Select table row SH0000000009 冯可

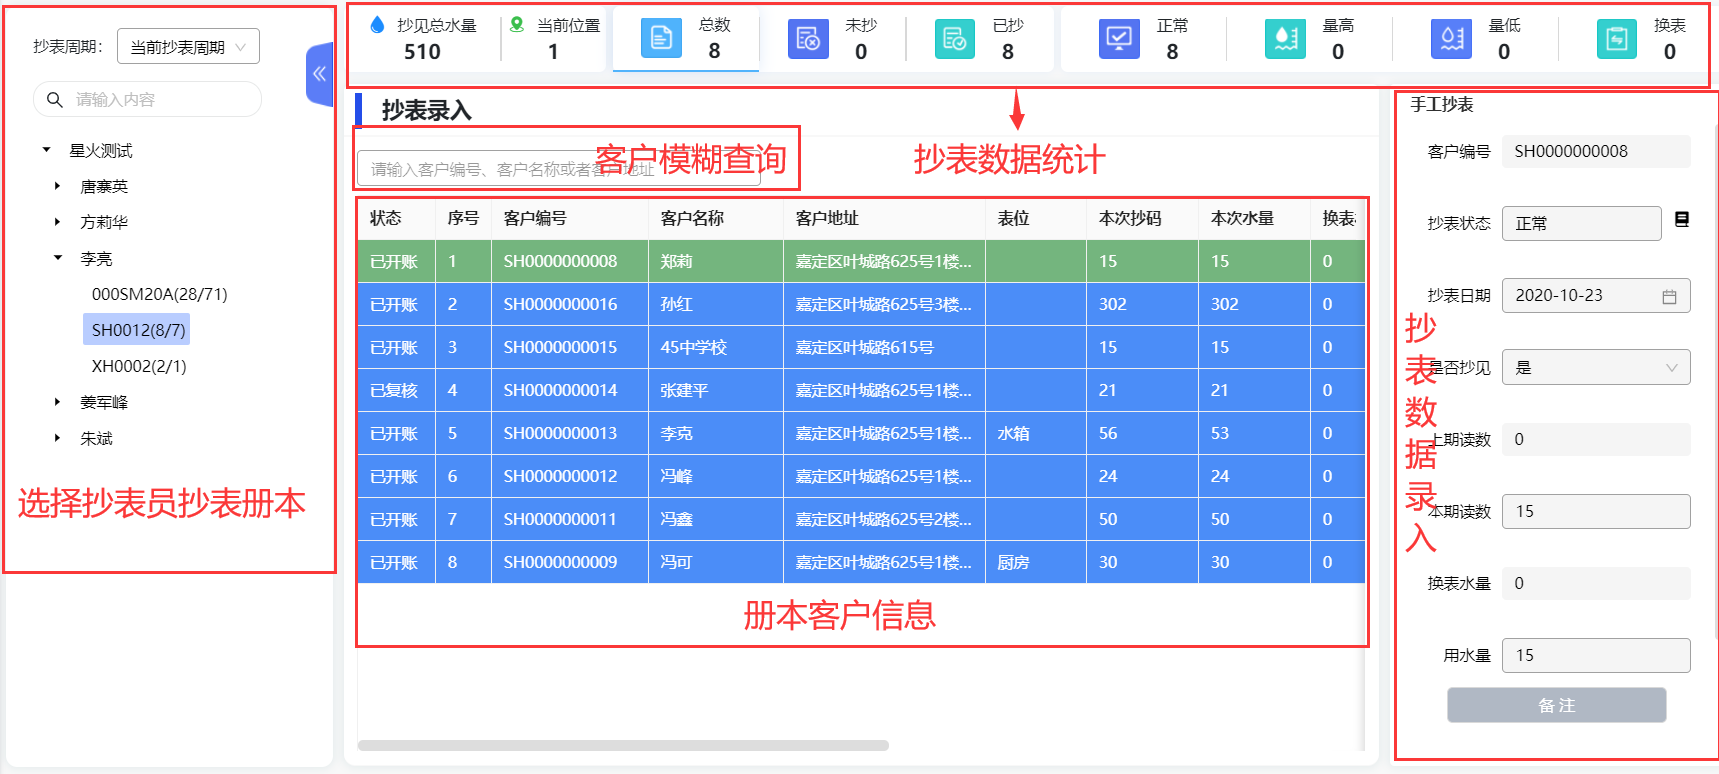coord(861,562)
